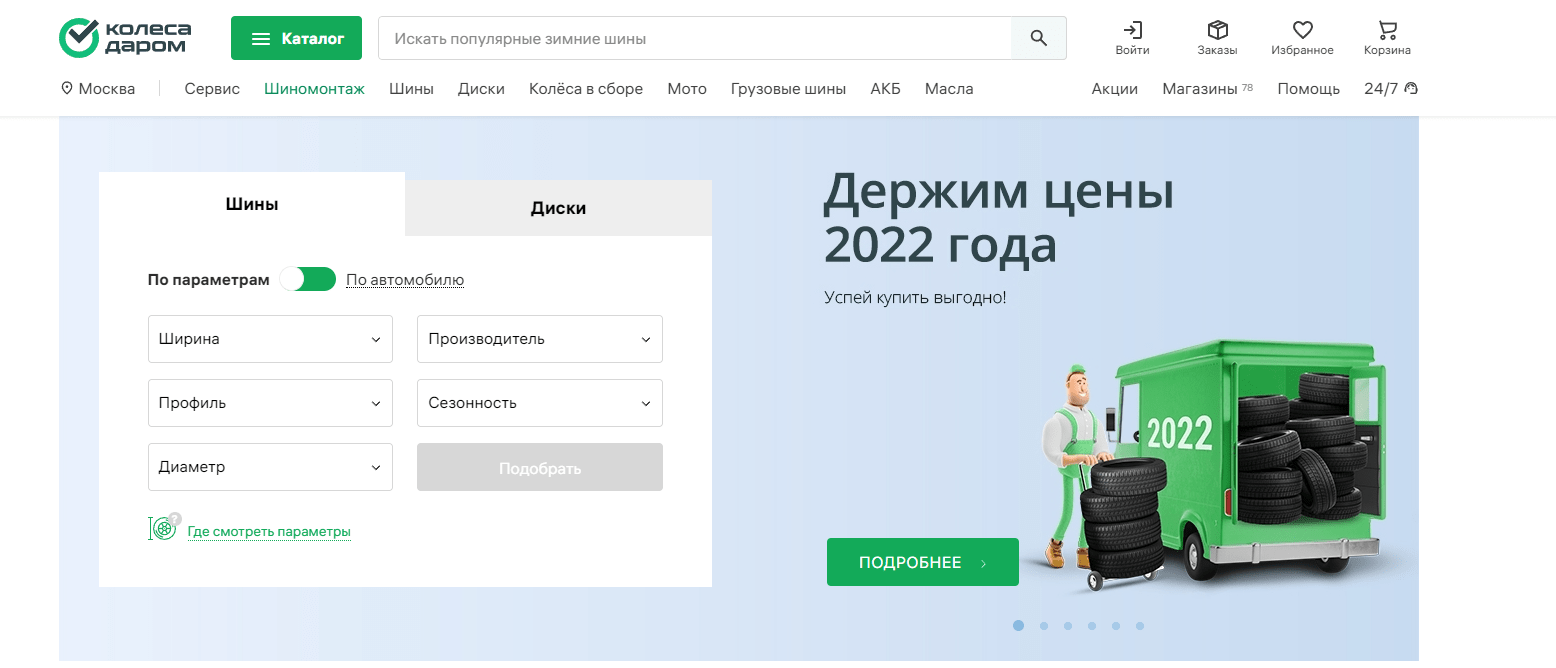Image resolution: width=1556 pixels, height=668 pixels.
Task: Open Шины navigation item
Action: point(411,88)
